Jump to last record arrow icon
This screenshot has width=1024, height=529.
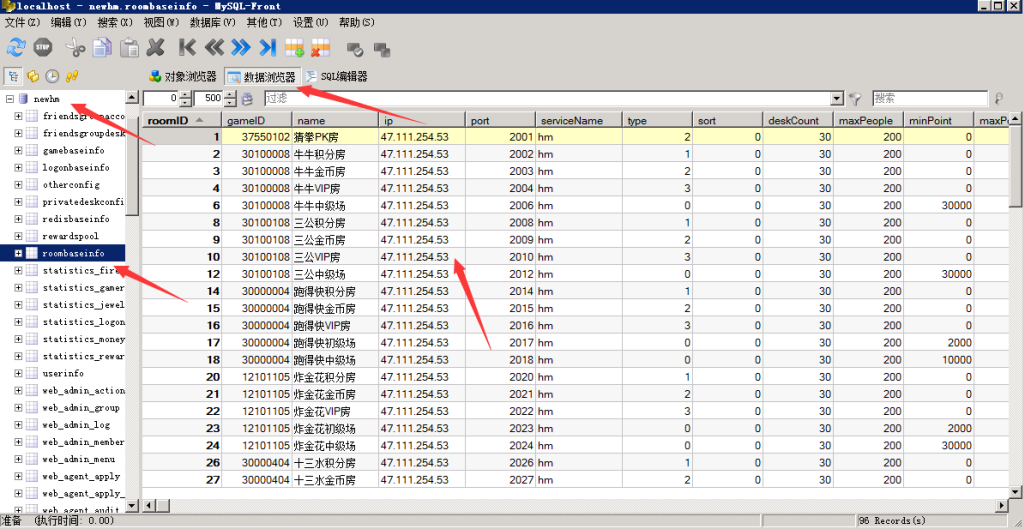pos(267,47)
